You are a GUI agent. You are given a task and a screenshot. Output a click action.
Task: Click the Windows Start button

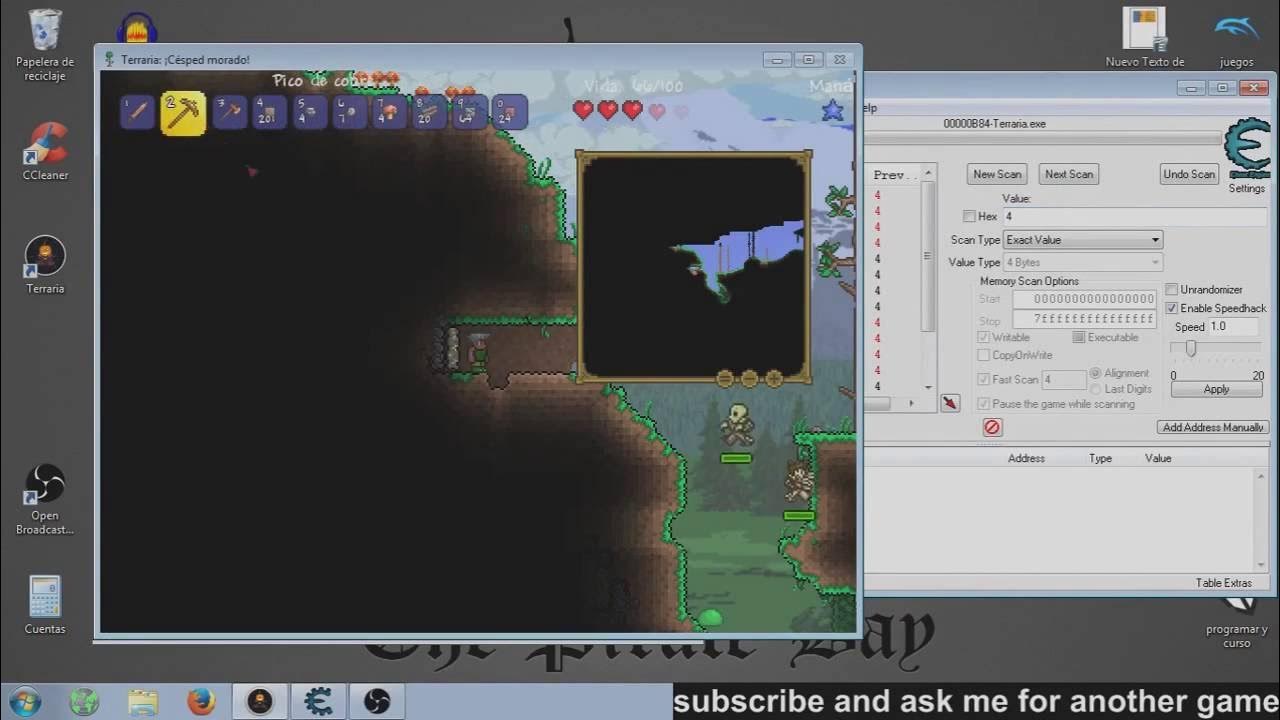click(x=23, y=701)
